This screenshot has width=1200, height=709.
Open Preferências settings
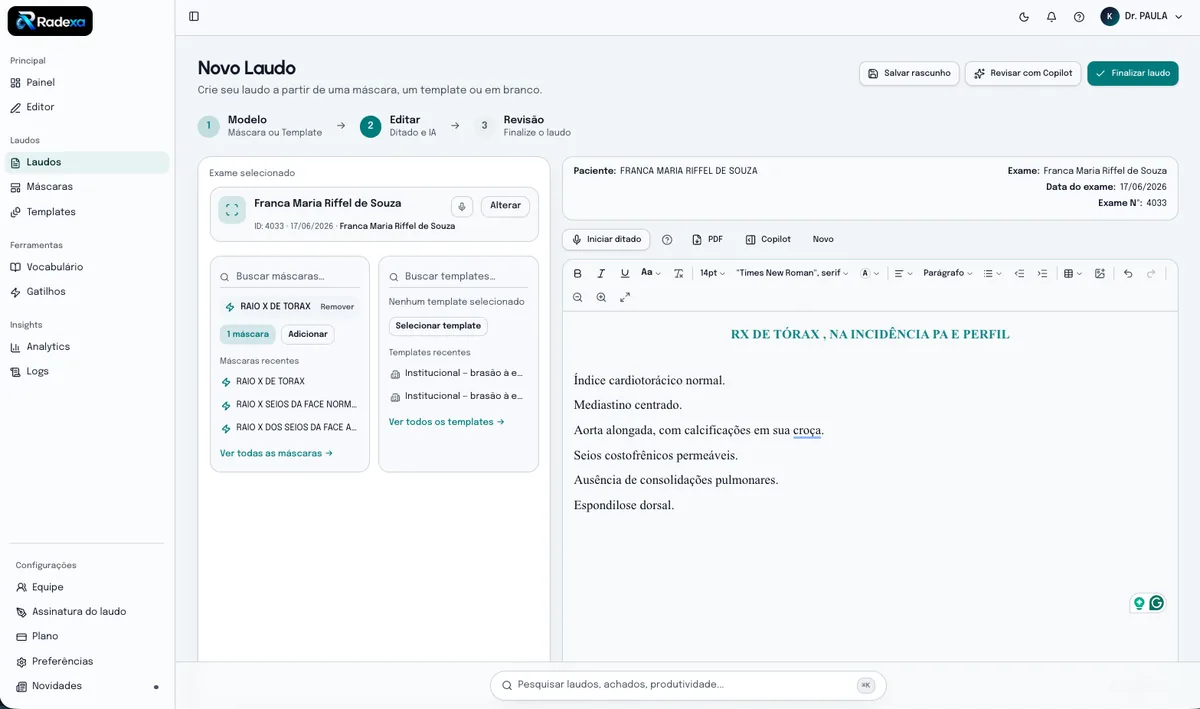pos(88,661)
